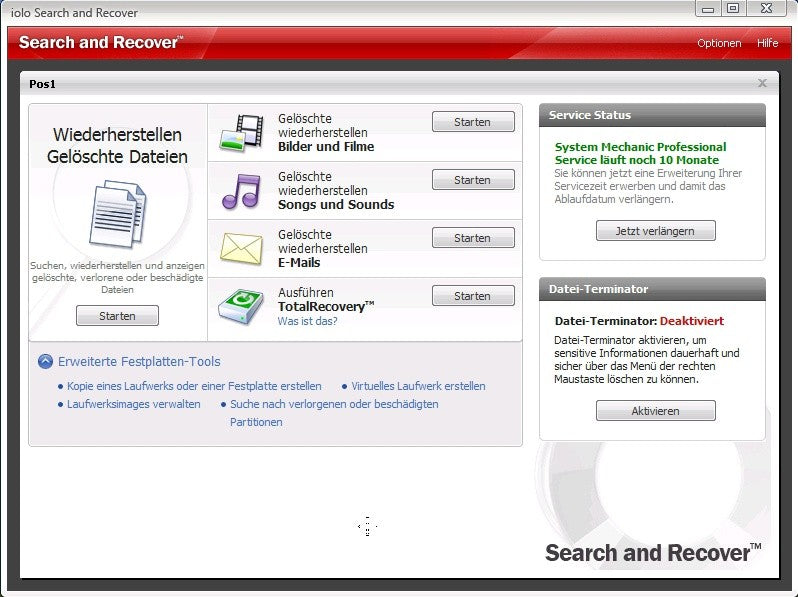The image size is (798, 597).
Task: Start recovery of deleted E-Mails
Action: tap(473, 238)
